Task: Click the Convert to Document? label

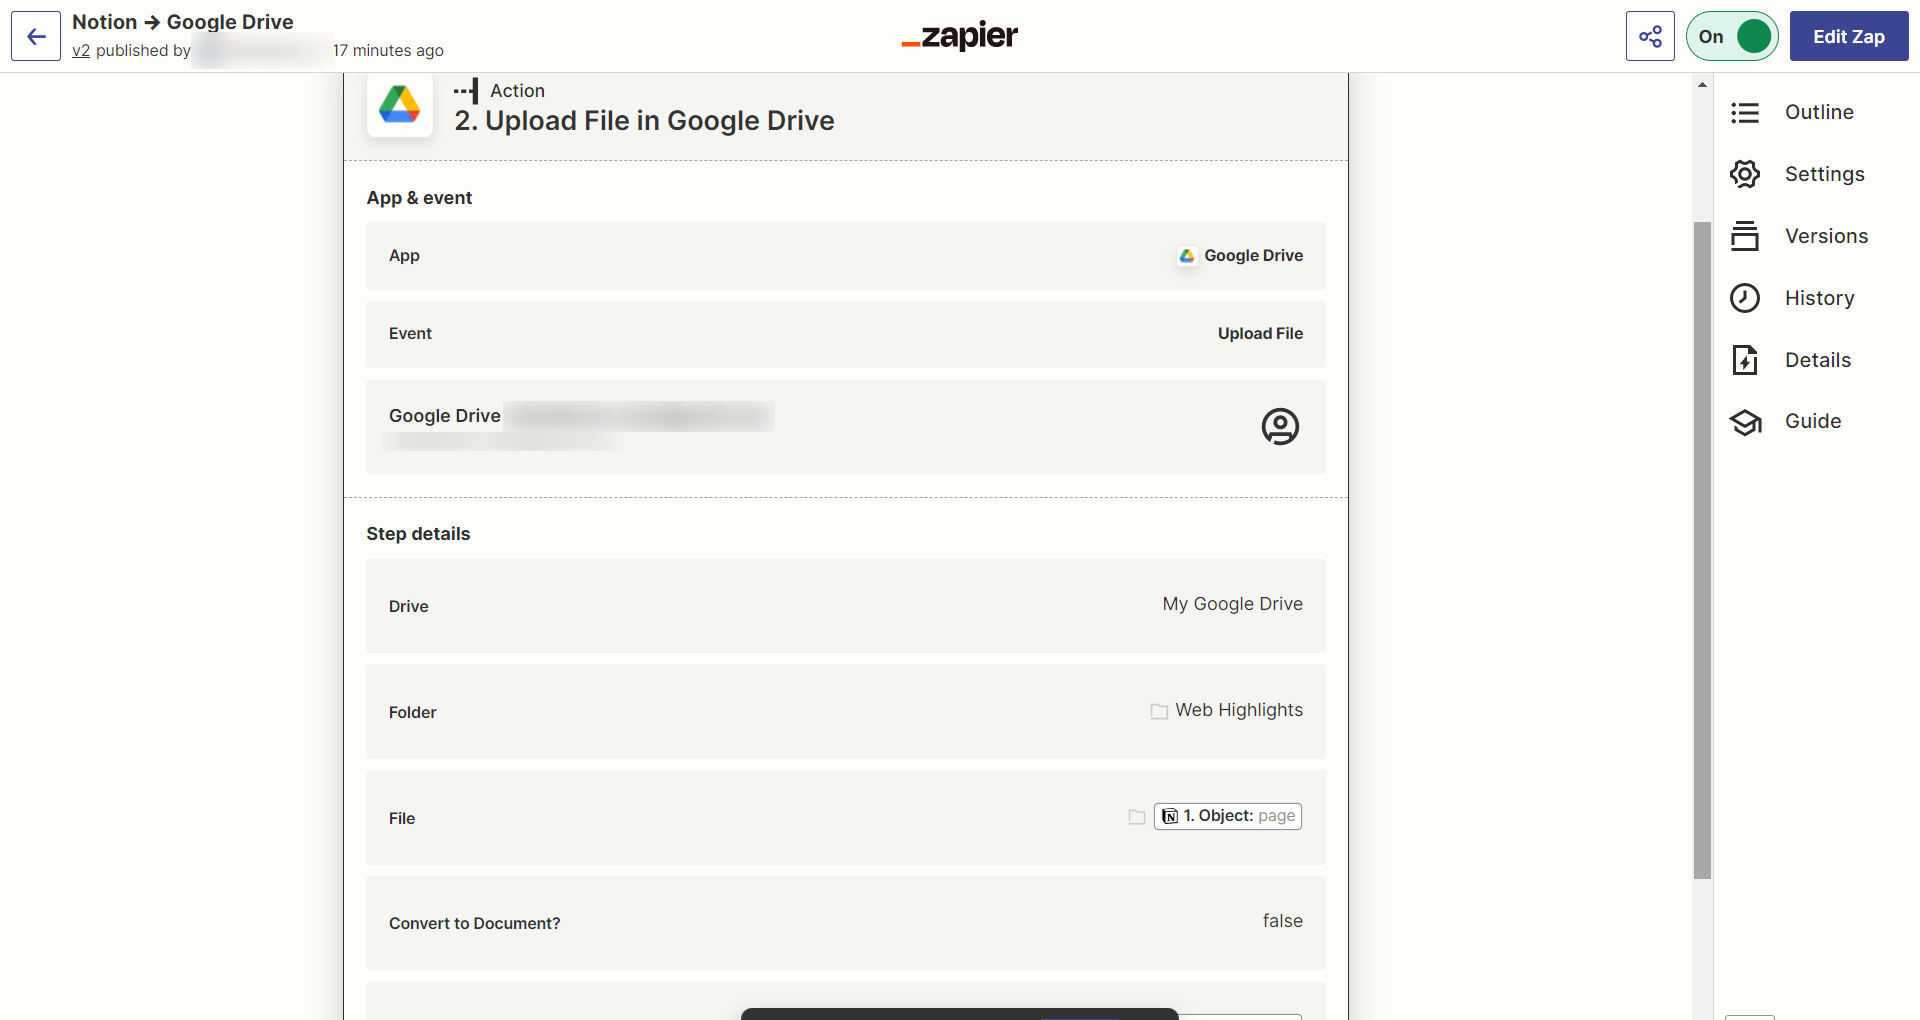Action: click(474, 924)
